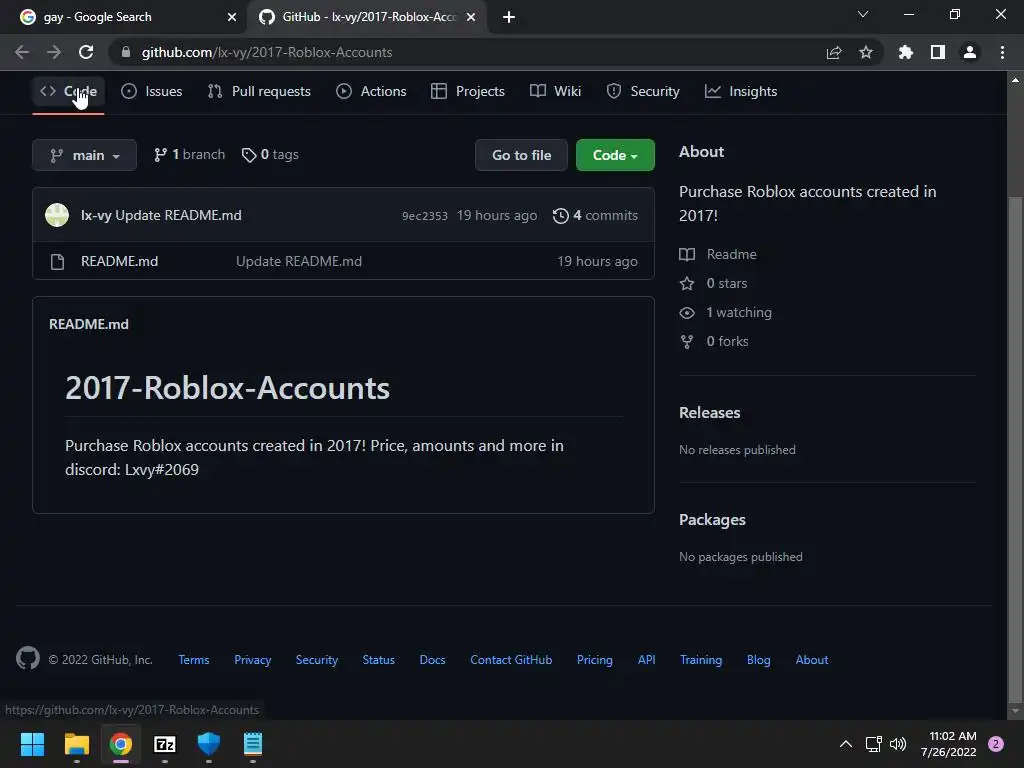Click the fork icon for 0 forks
This screenshot has width=1024, height=768.
pos(687,342)
